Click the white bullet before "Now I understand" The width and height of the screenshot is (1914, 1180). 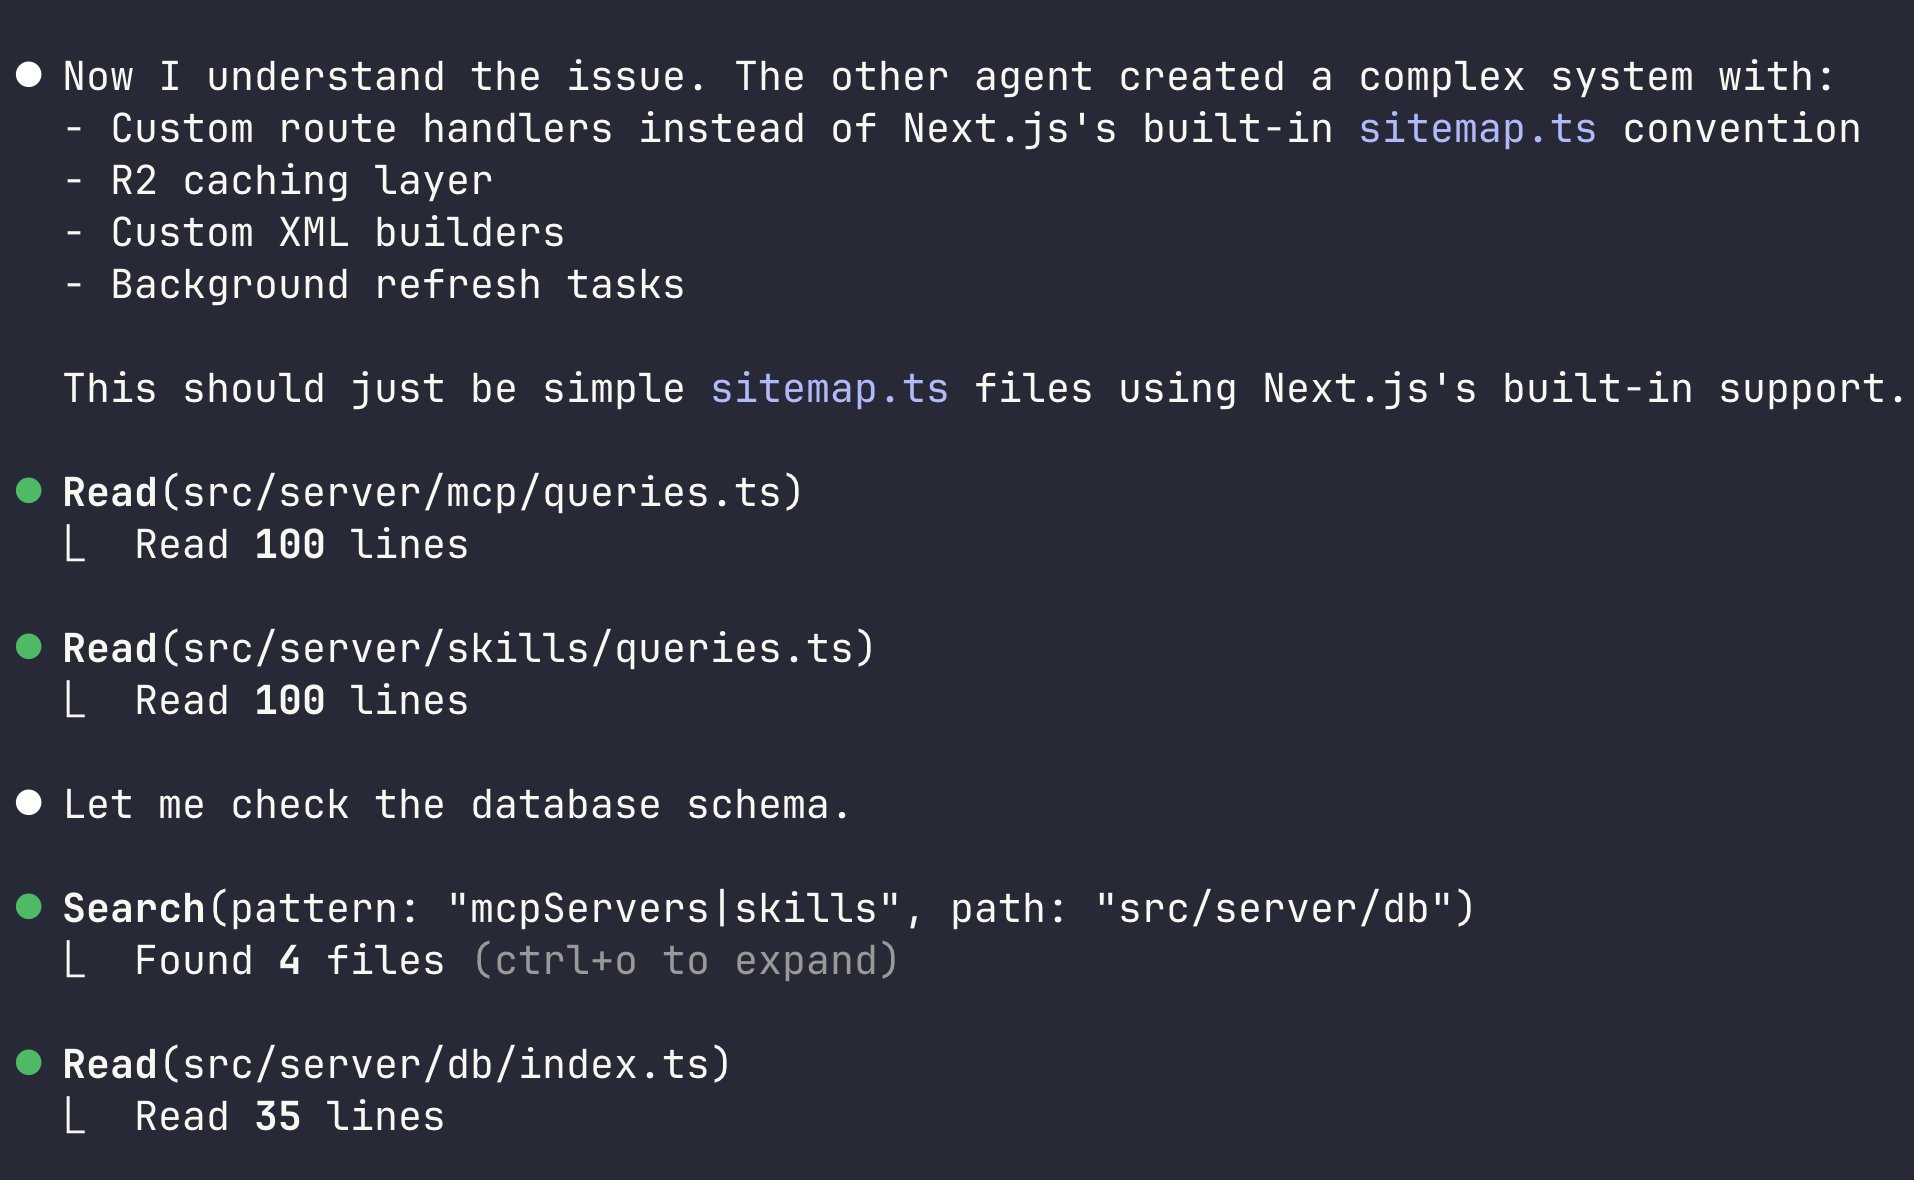[29, 75]
